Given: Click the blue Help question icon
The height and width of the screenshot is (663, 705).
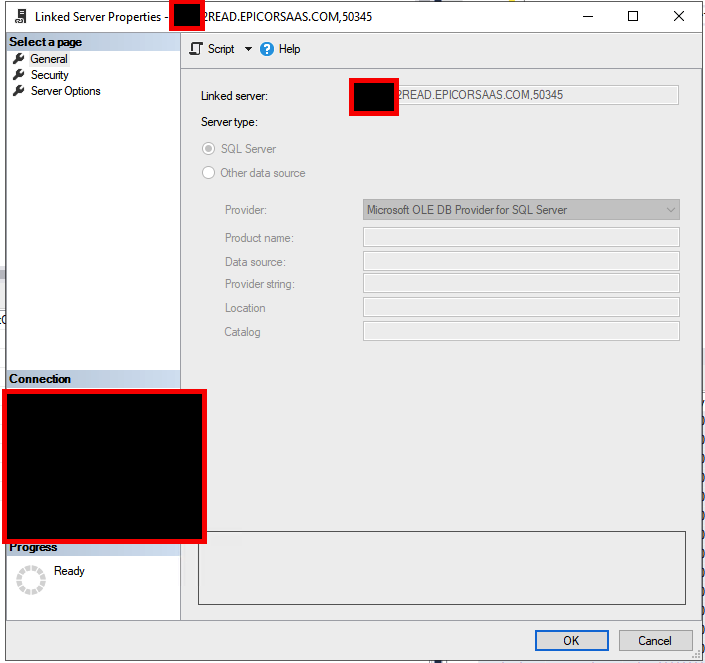Looking at the screenshot, I should click(x=267, y=49).
